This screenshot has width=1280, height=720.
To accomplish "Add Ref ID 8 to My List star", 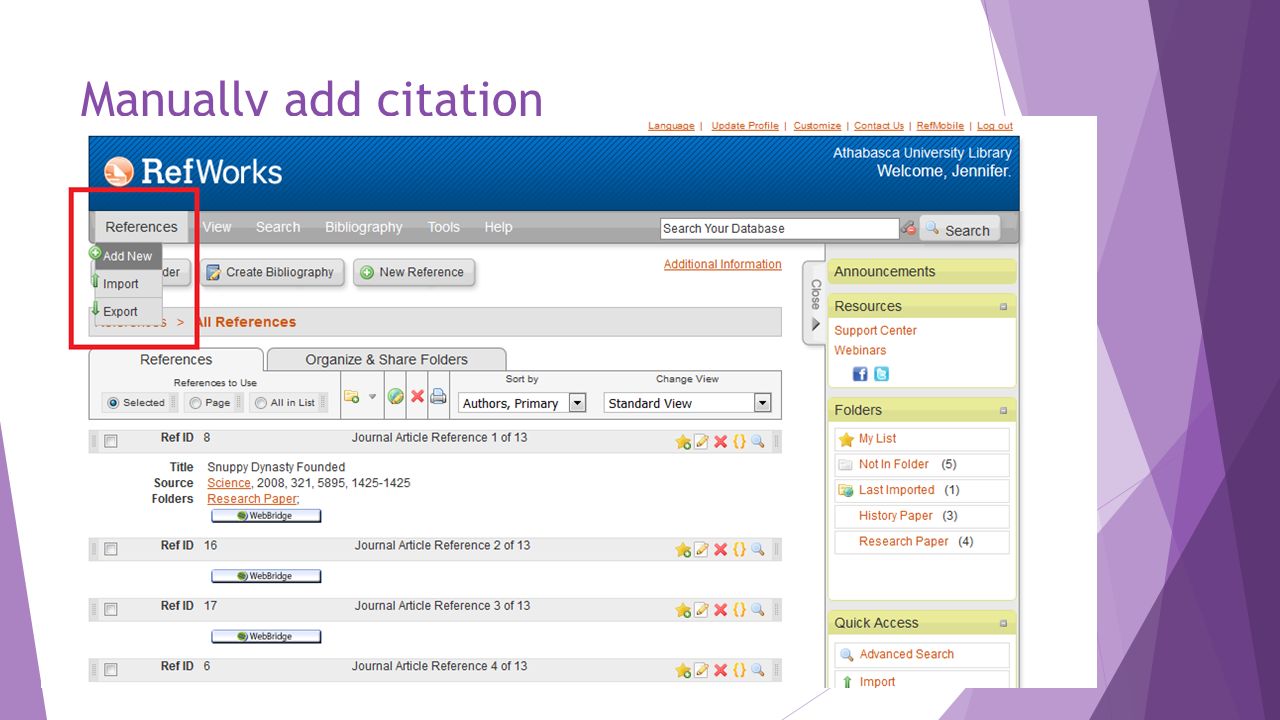I will point(683,441).
